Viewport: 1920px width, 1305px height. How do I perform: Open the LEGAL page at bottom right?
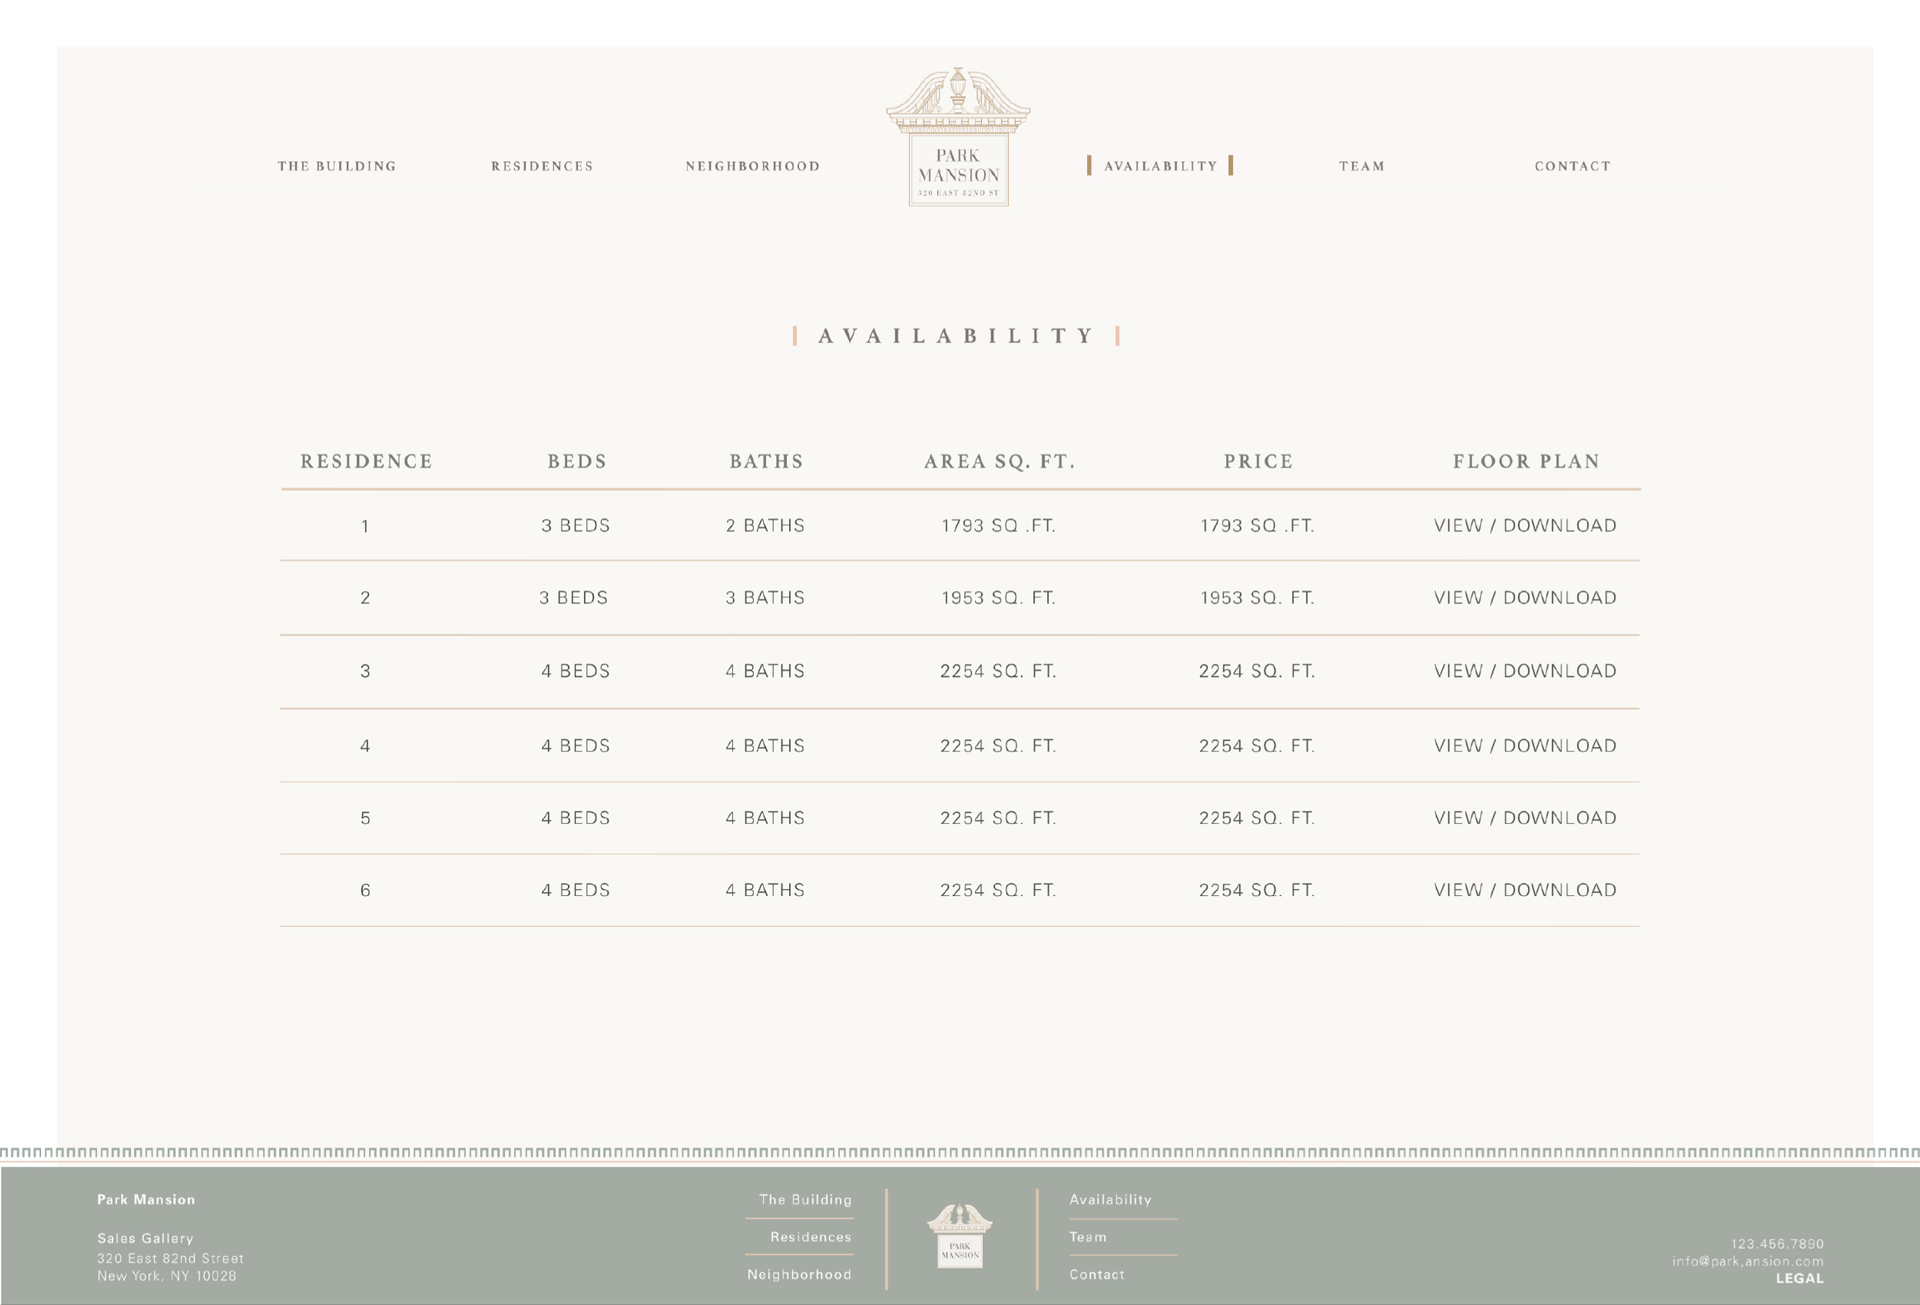[x=1802, y=1278]
